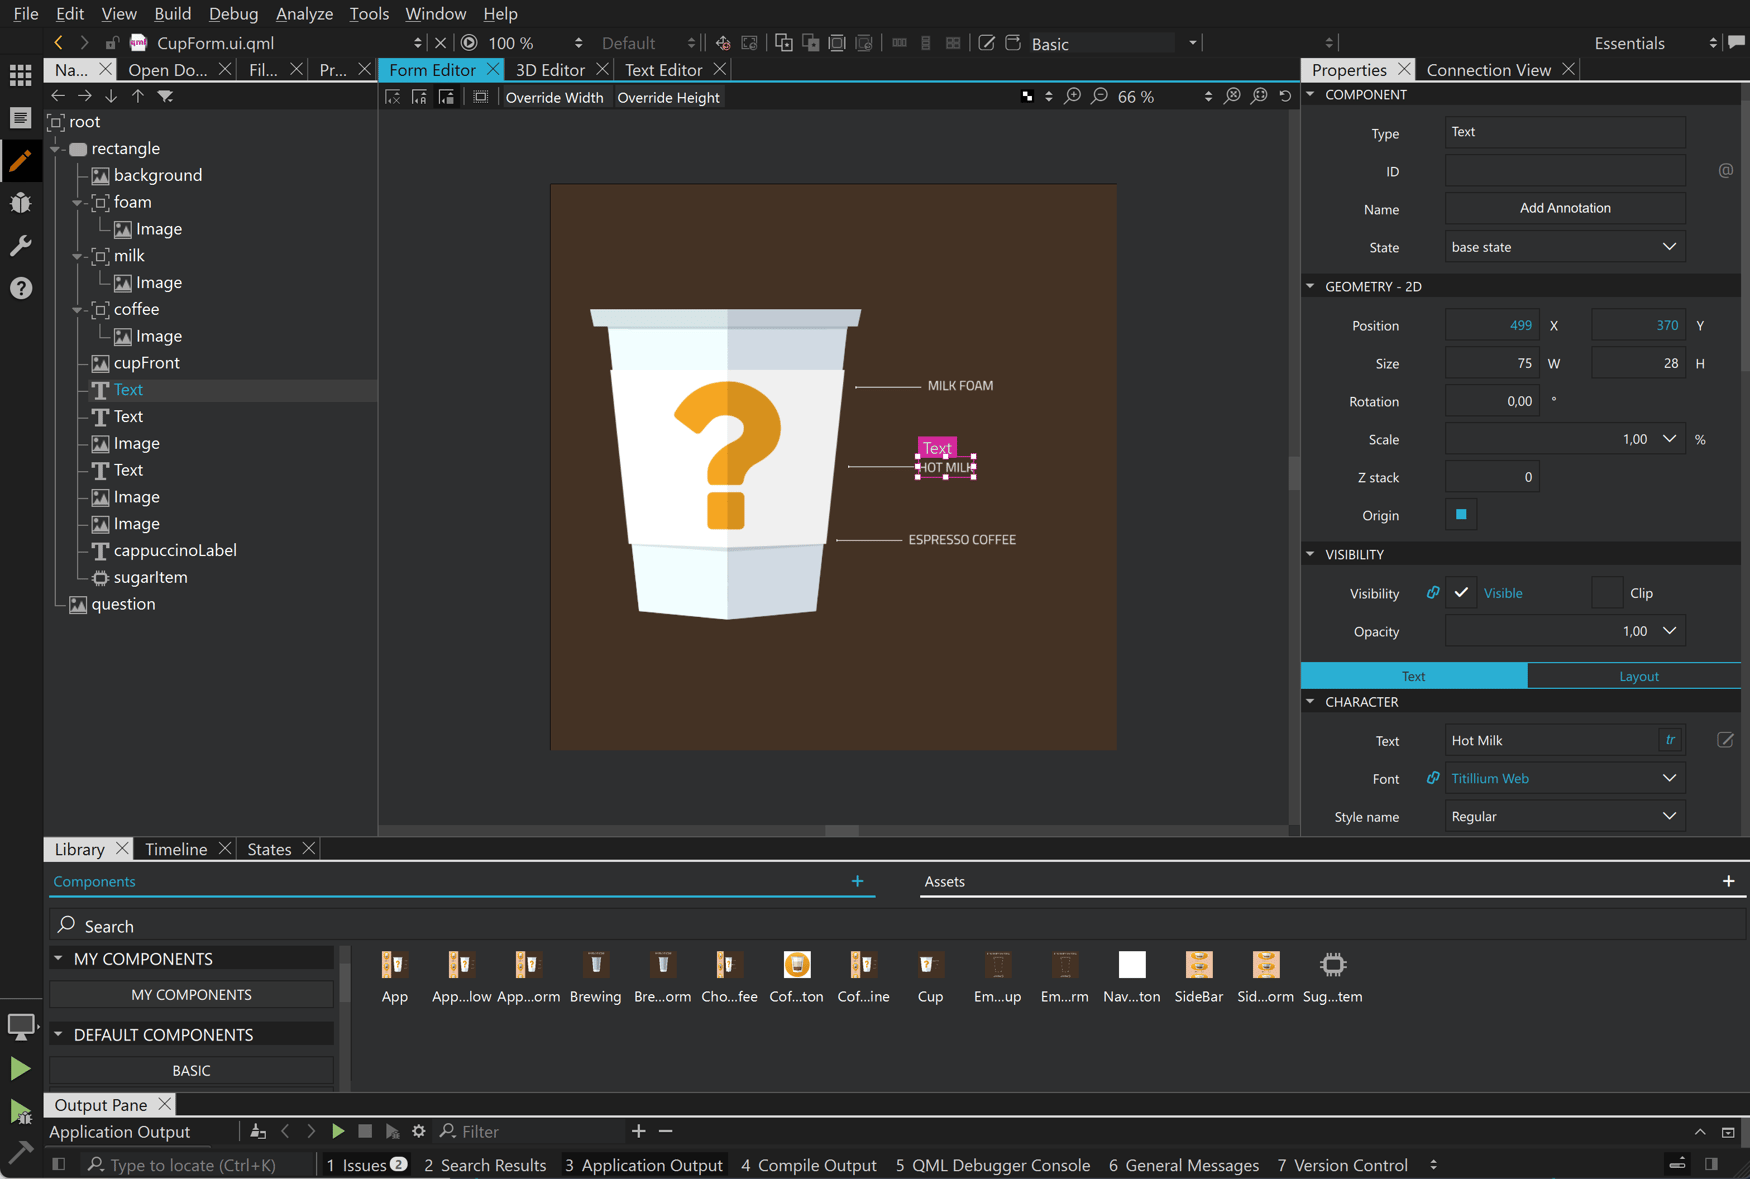Click the move-down arrow in the Navigator toolbar
Viewport: 1750px width, 1179px height.
point(110,96)
